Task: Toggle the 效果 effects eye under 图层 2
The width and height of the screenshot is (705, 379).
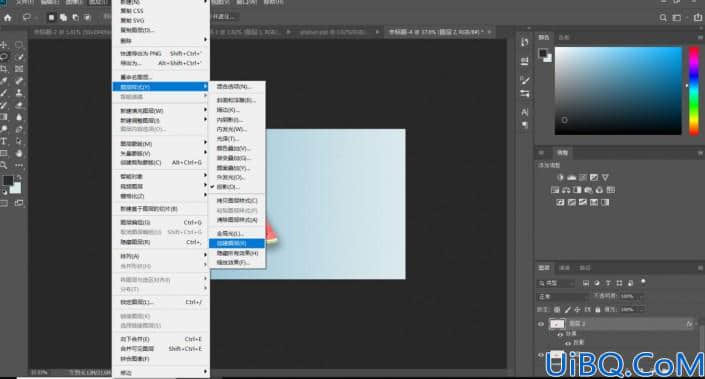Action: click(x=560, y=334)
